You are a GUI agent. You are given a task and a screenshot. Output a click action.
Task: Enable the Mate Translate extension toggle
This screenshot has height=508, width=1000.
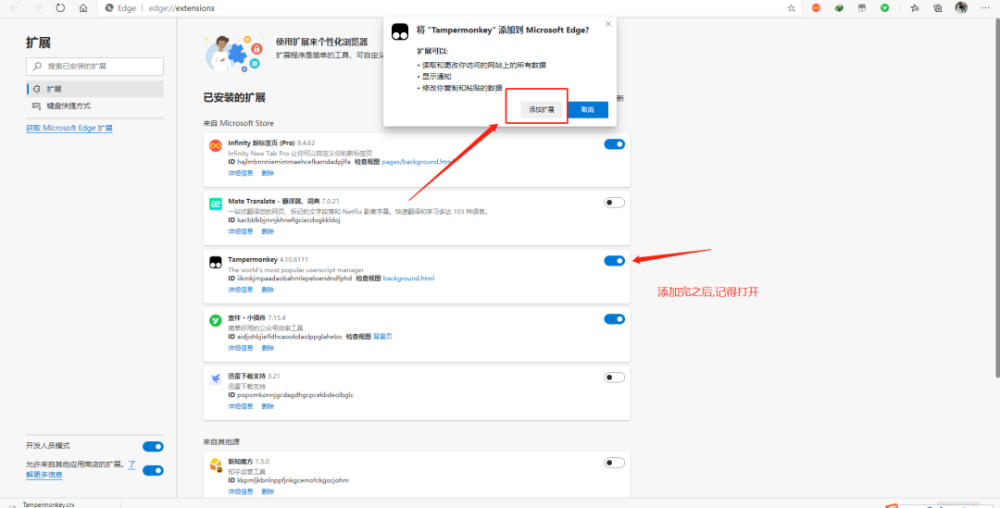(614, 203)
